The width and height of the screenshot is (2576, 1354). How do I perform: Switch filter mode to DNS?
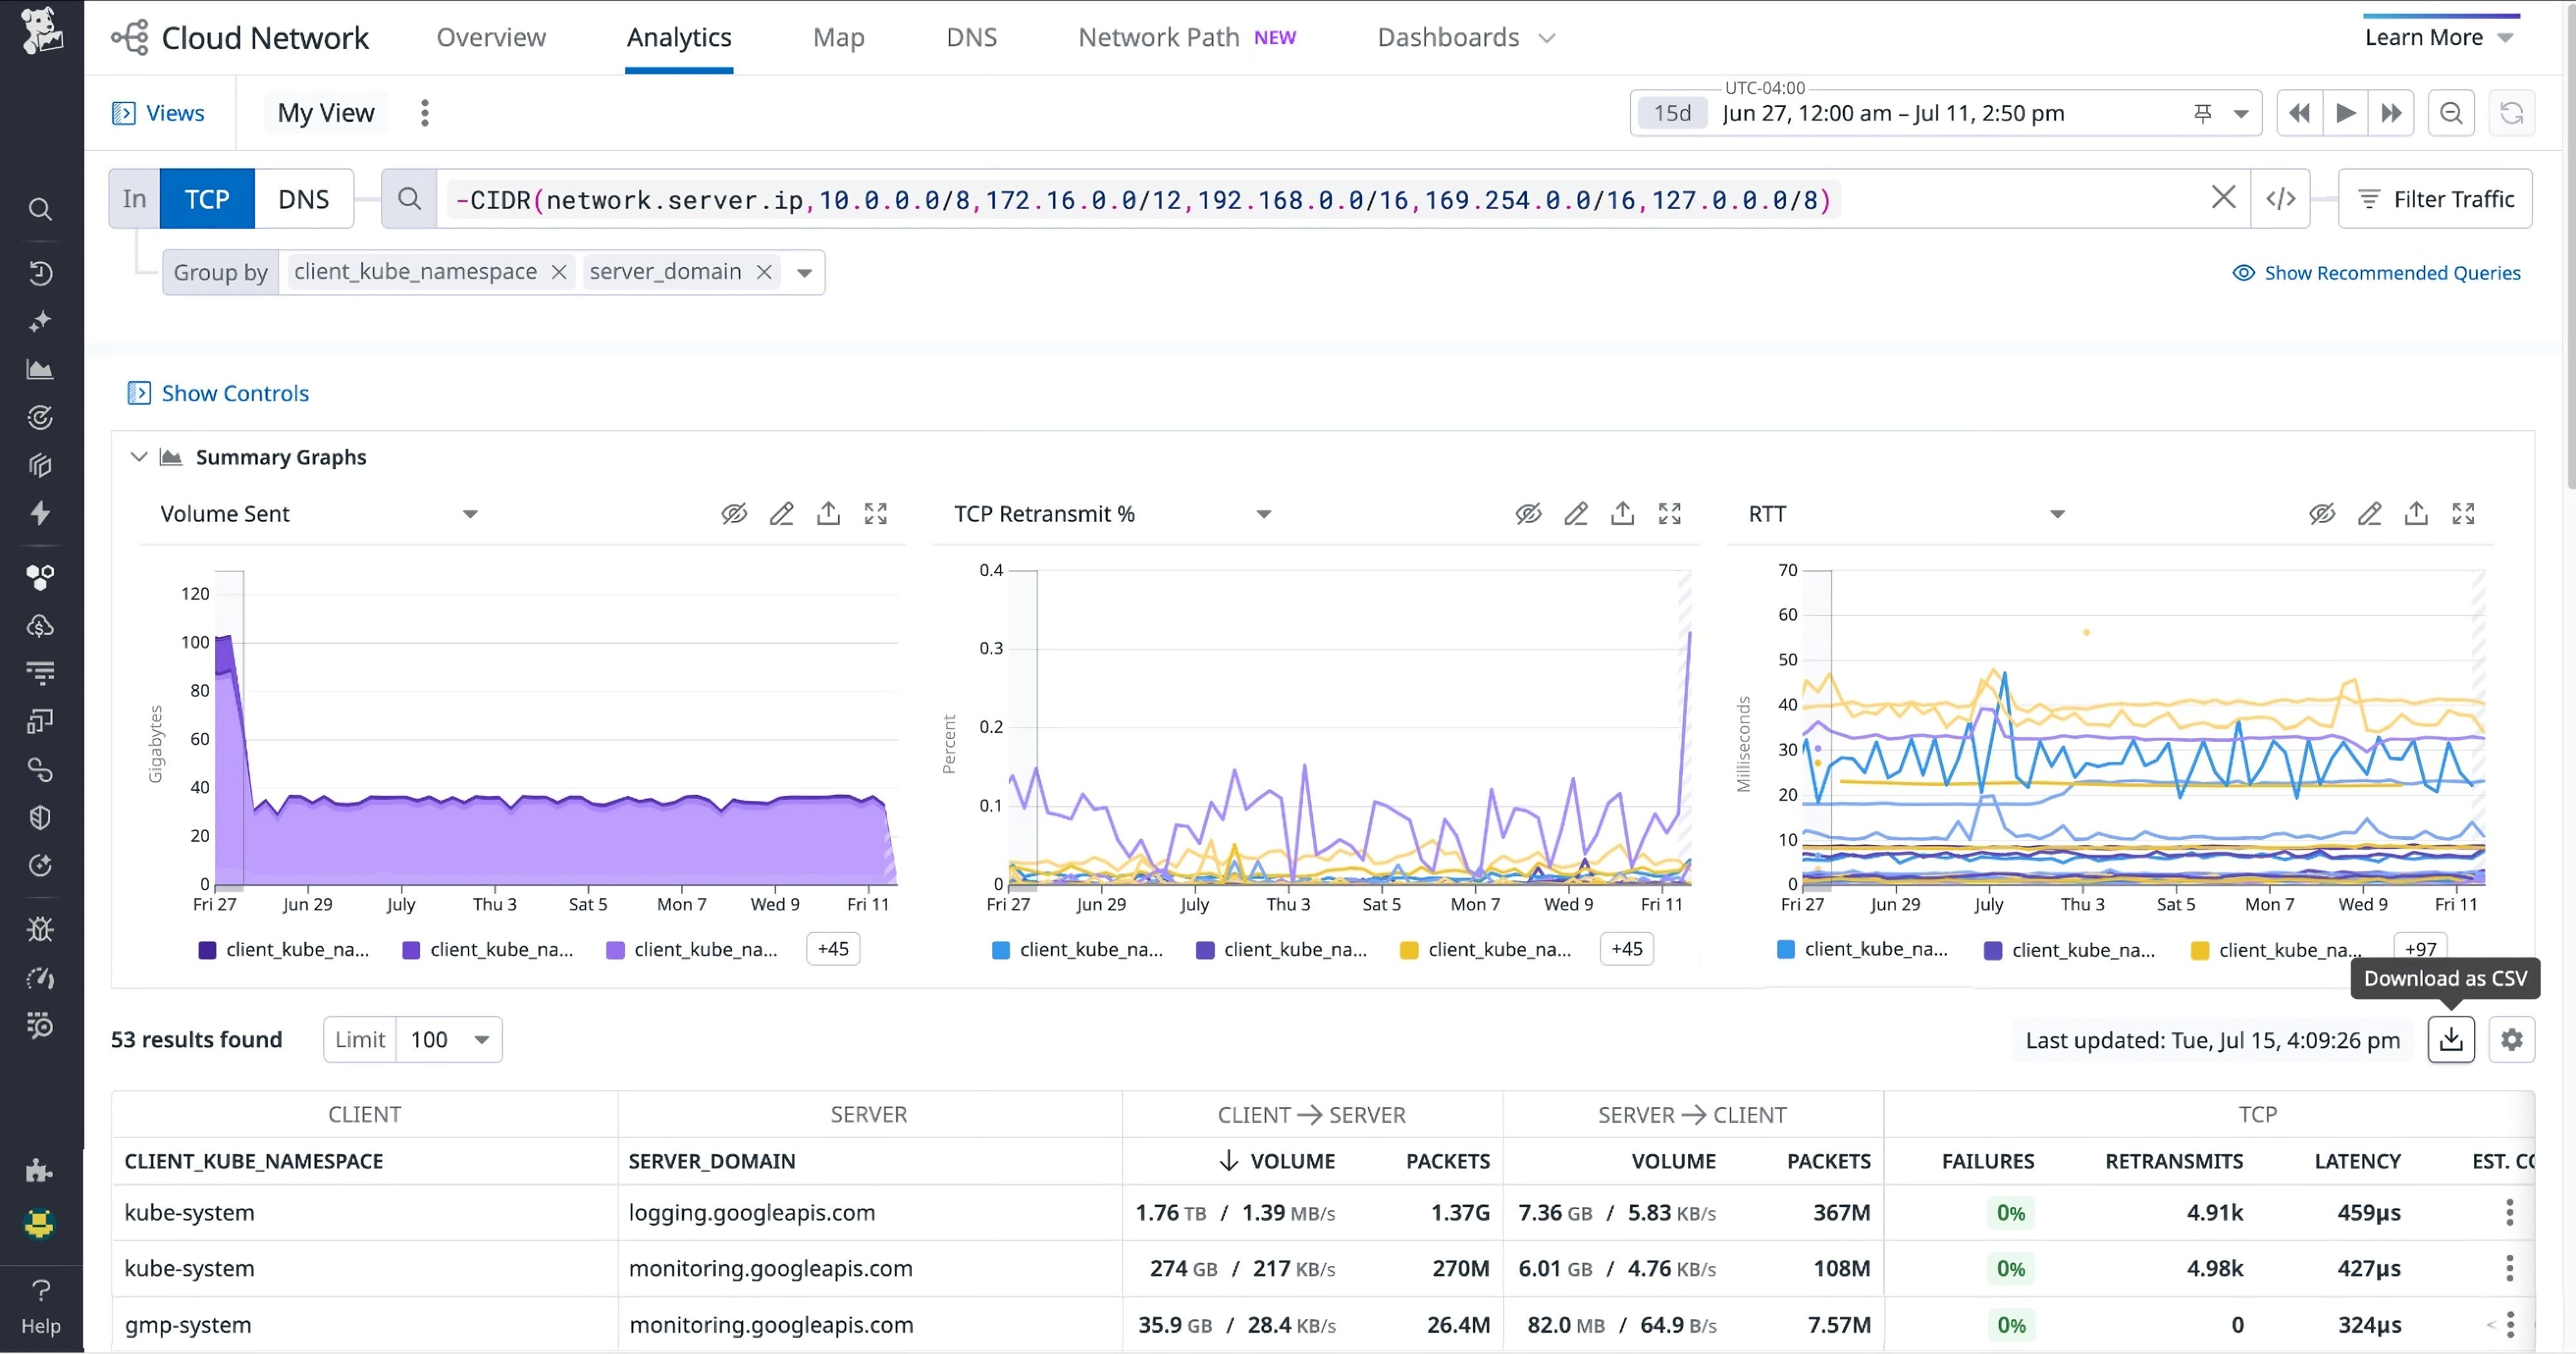pyautogui.click(x=303, y=198)
